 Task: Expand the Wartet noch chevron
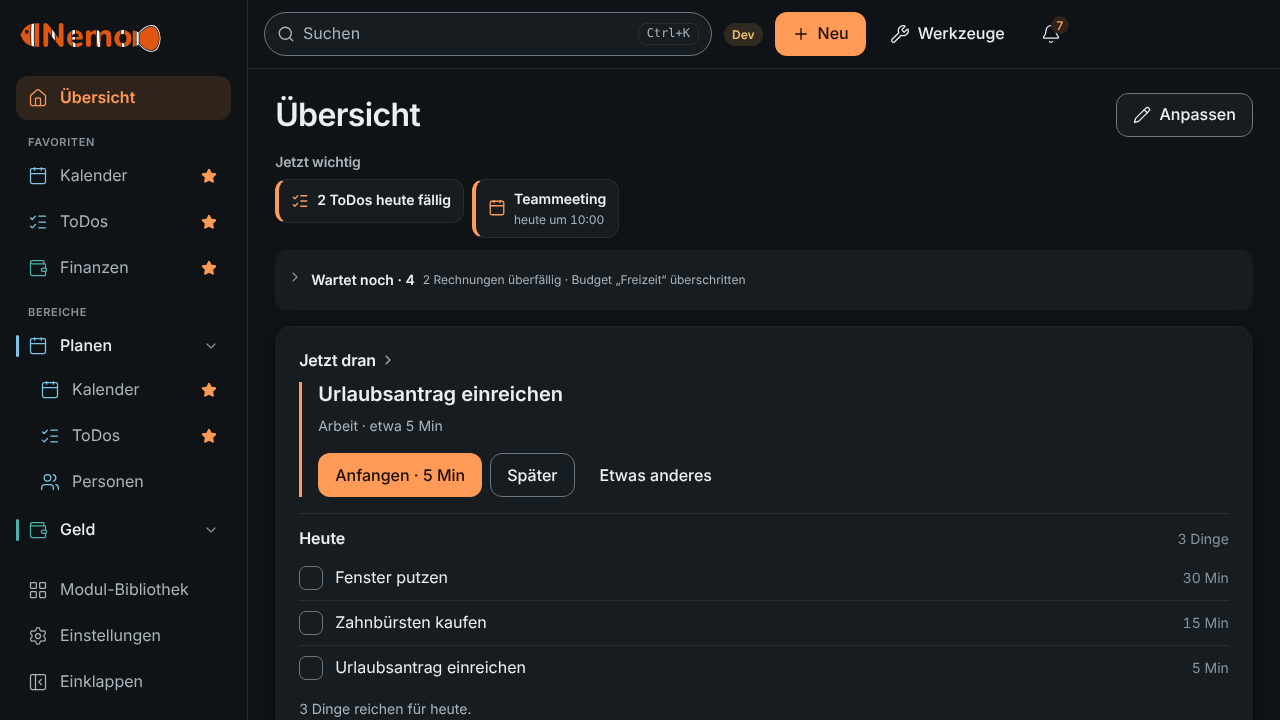tap(295, 277)
